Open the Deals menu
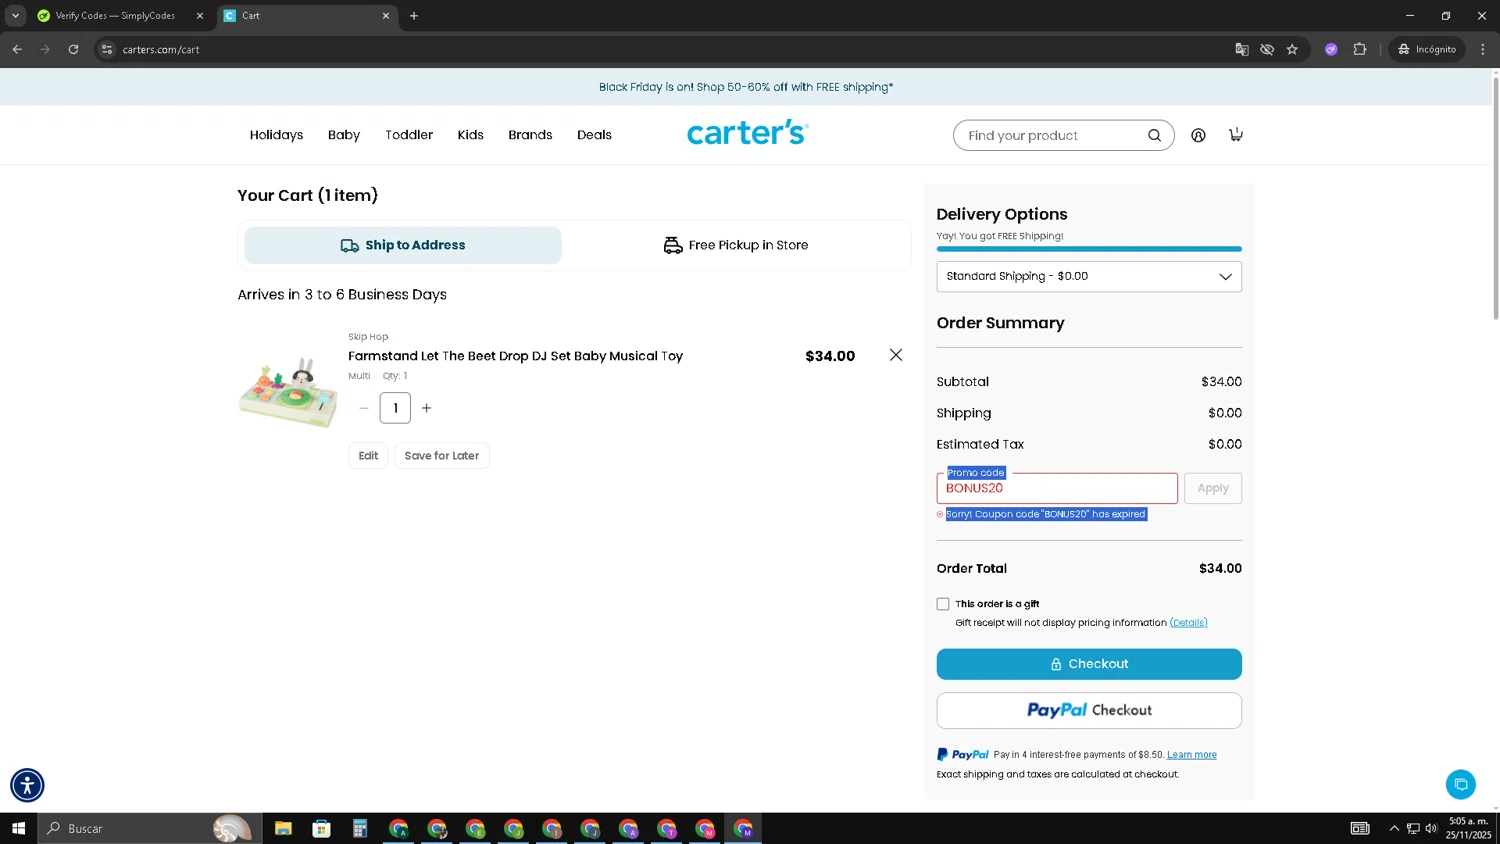Viewport: 1500px width, 844px height. click(x=594, y=135)
